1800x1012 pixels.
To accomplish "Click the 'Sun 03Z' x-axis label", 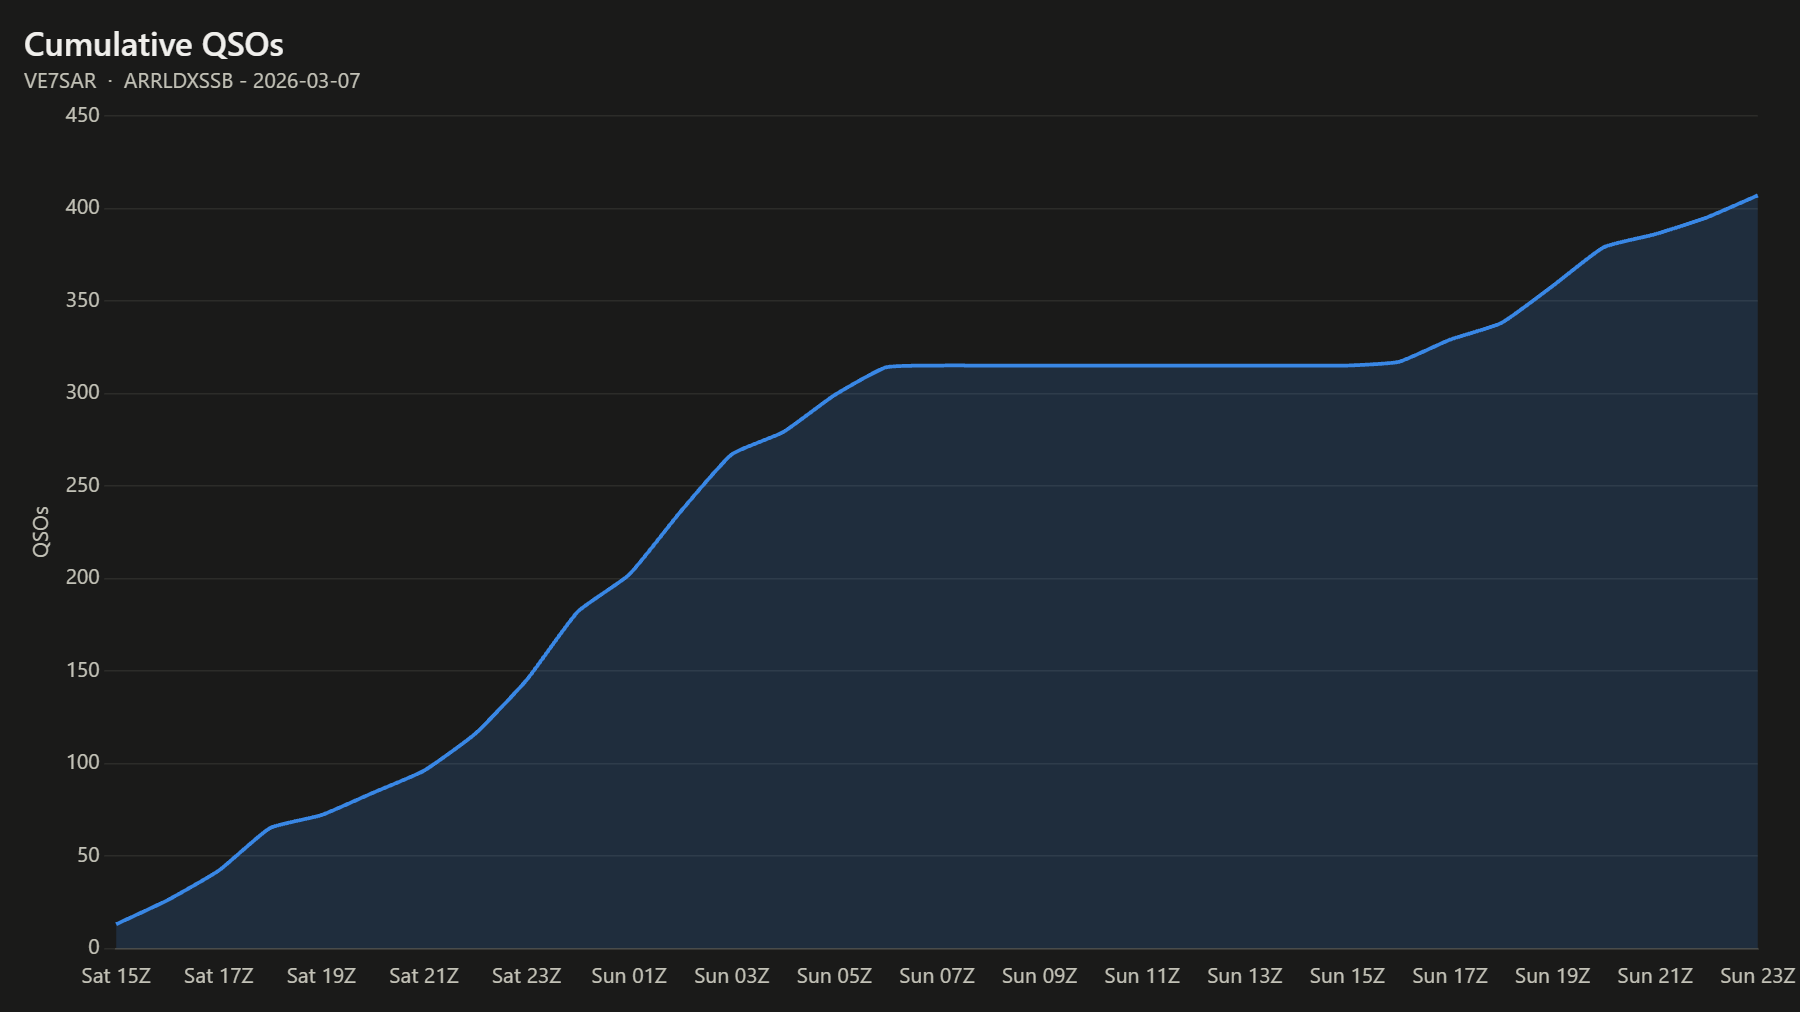I will click(x=732, y=976).
